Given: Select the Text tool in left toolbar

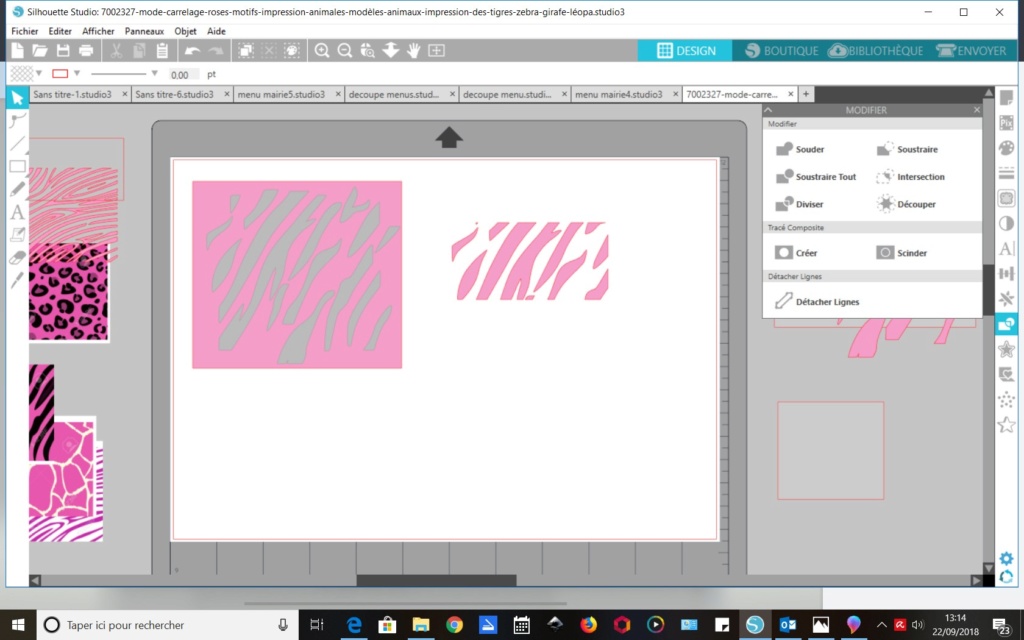Looking at the screenshot, I should pos(18,212).
